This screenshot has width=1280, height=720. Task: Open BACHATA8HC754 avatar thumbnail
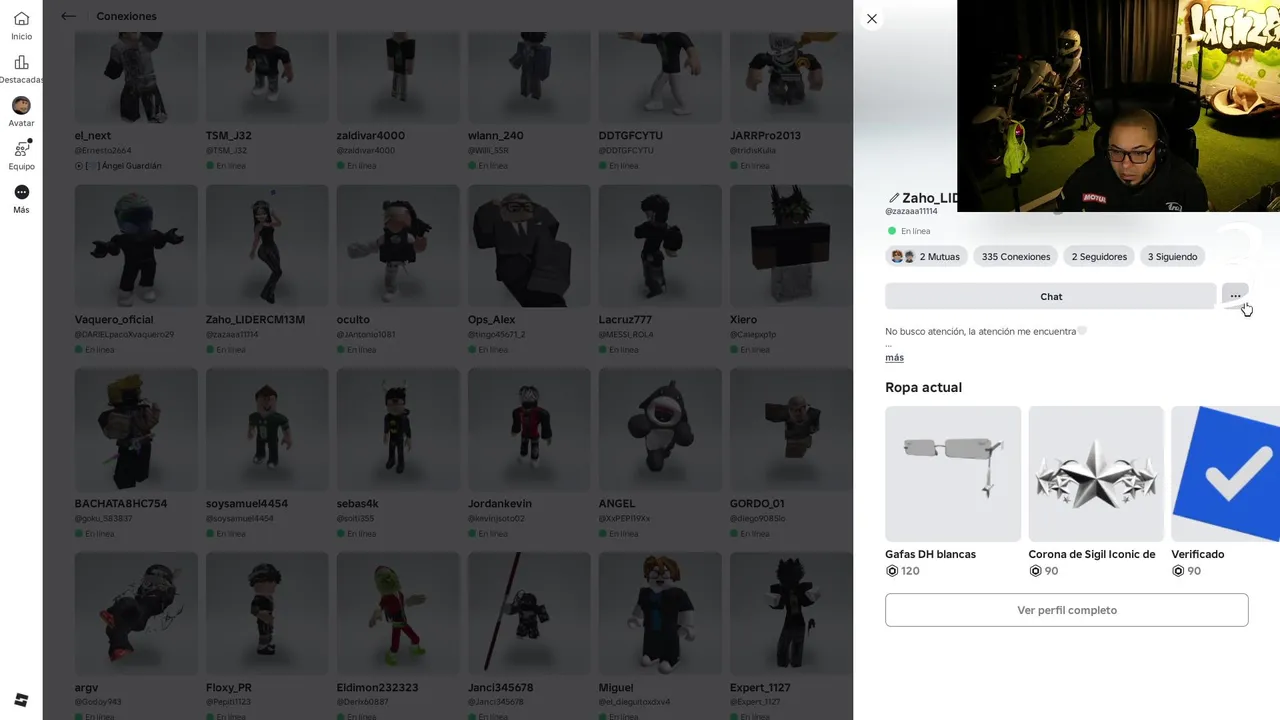(136, 430)
